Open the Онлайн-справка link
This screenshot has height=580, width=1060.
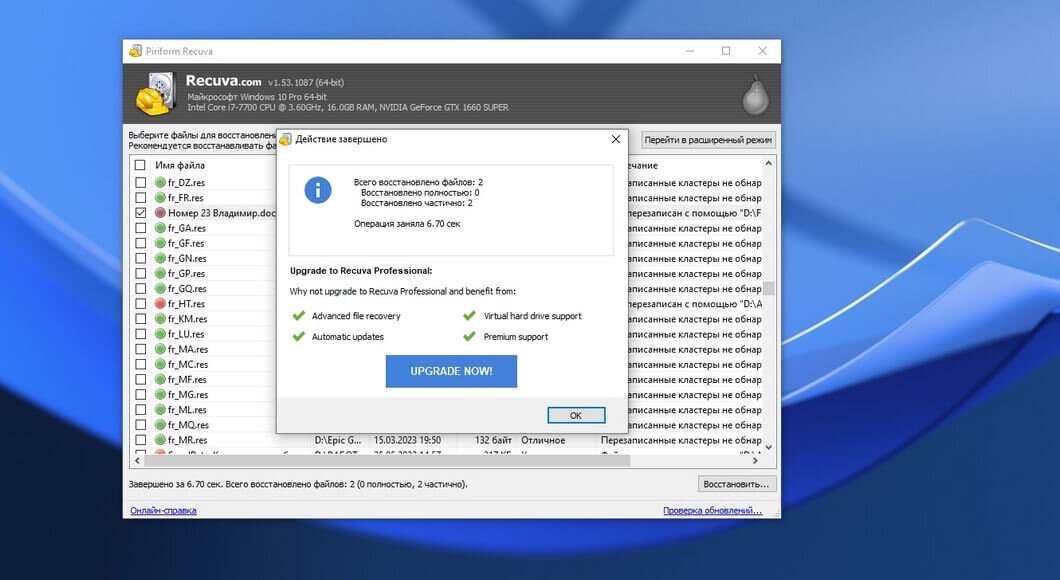coord(163,510)
